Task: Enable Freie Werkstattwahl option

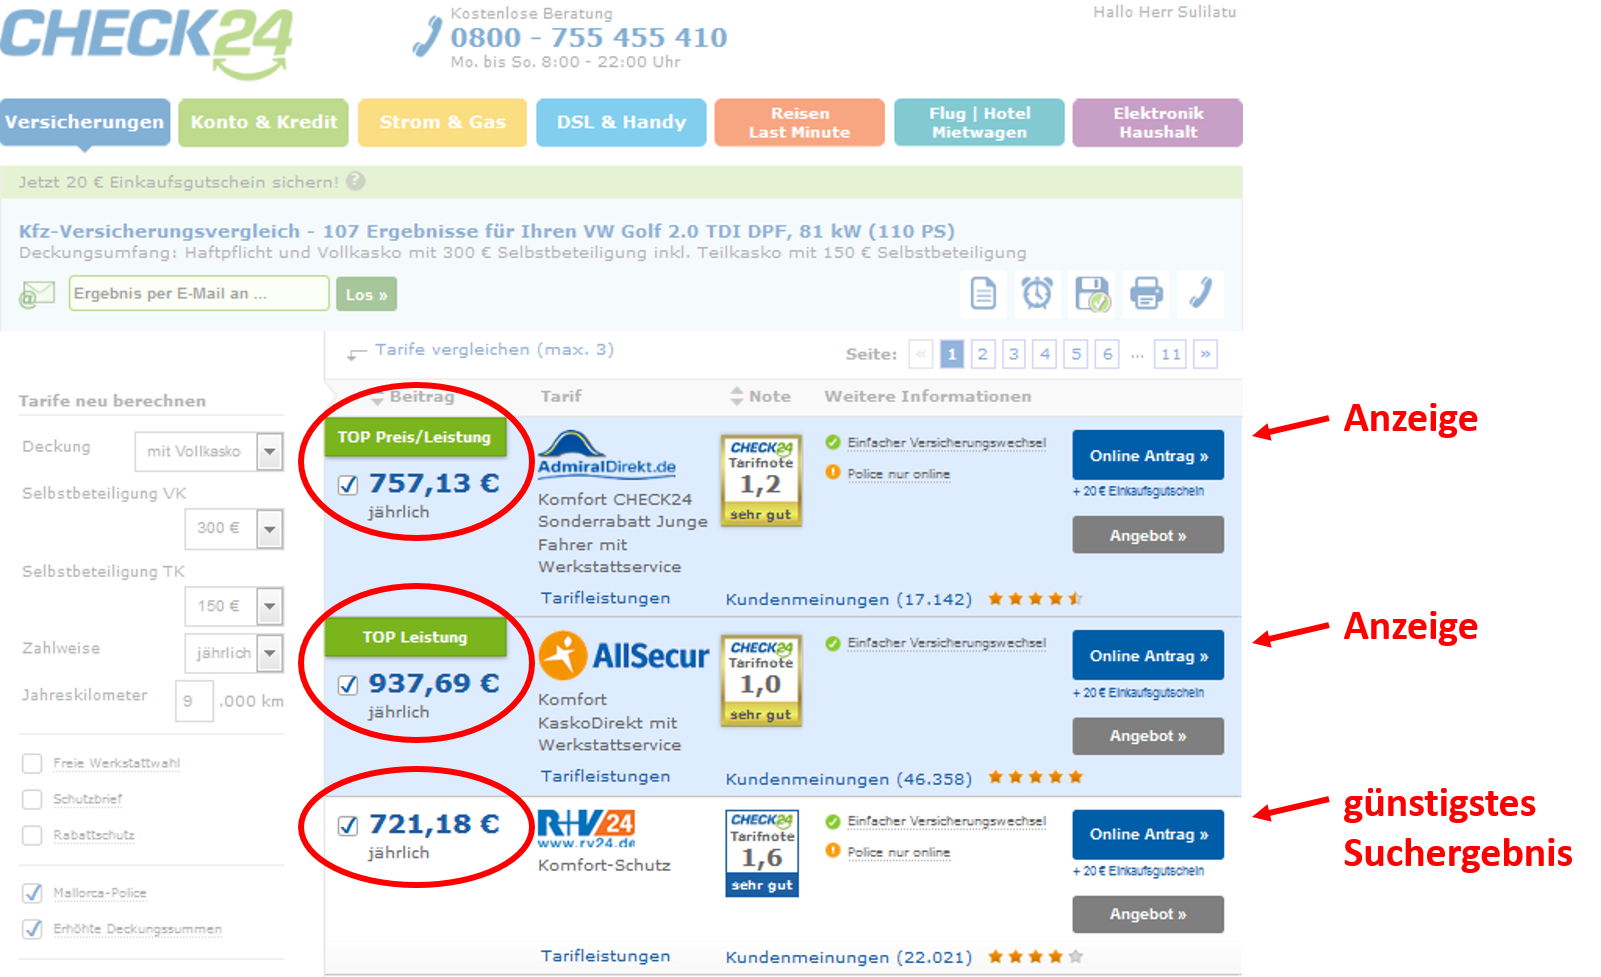Action: (32, 764)
